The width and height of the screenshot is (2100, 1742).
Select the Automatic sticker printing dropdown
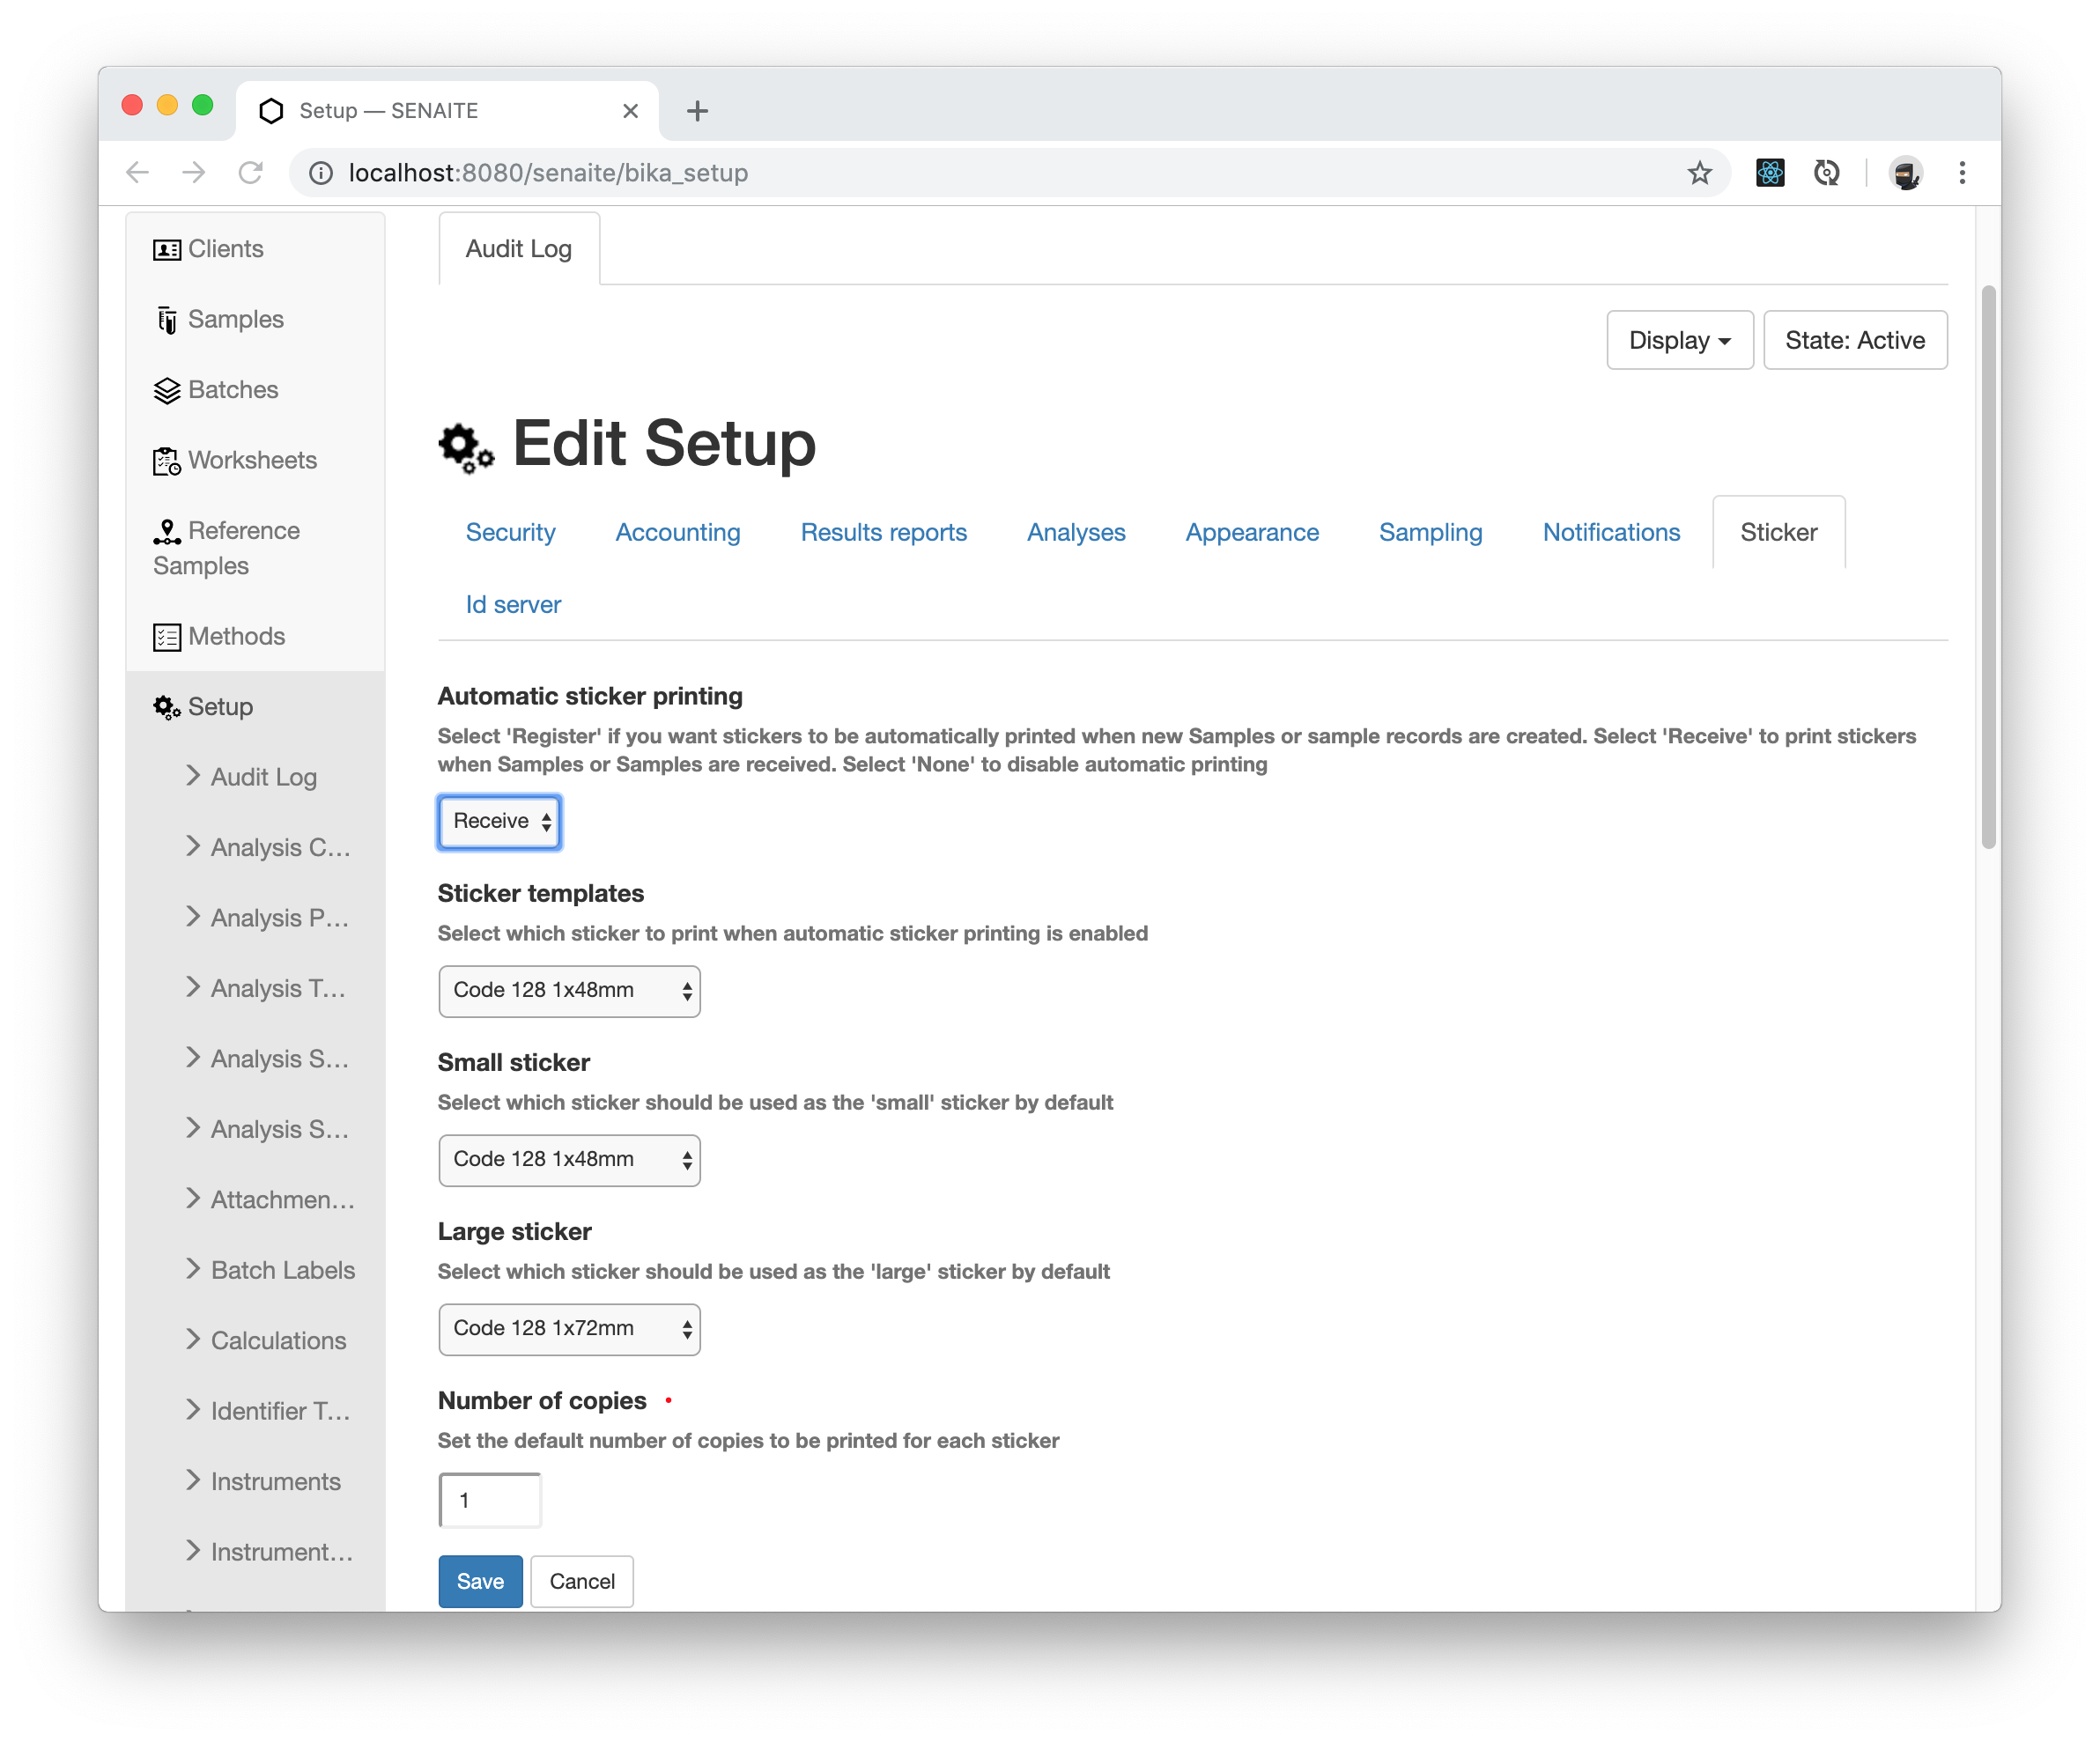coord(500,820)
